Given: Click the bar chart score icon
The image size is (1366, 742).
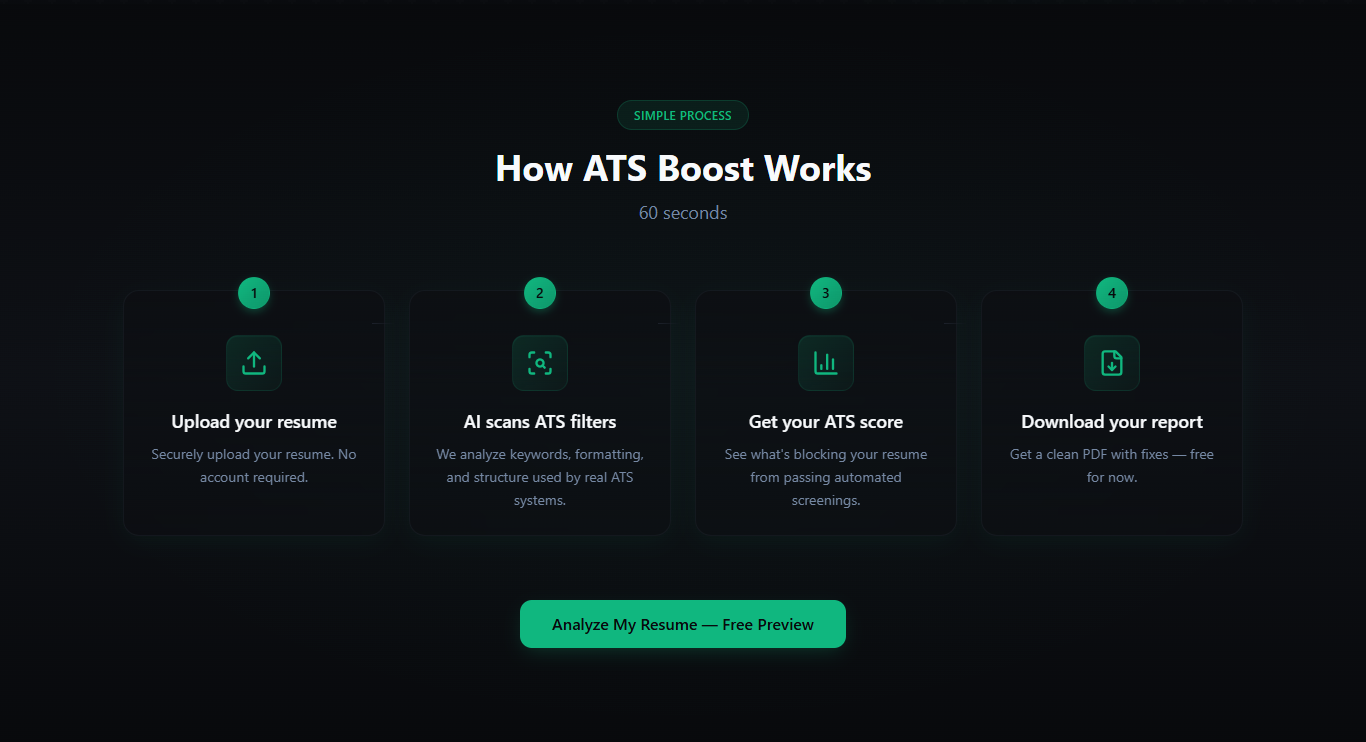Looking at the screenshot, I should (826, 363).
